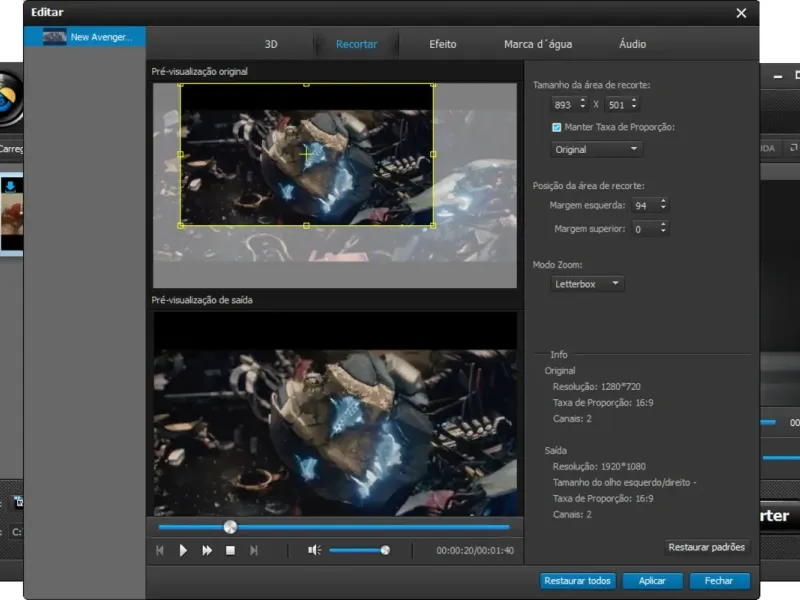Click the crosshair center of crop area
Image resolution: width=800 pixels, height=600 pixels.
point(307,153)
